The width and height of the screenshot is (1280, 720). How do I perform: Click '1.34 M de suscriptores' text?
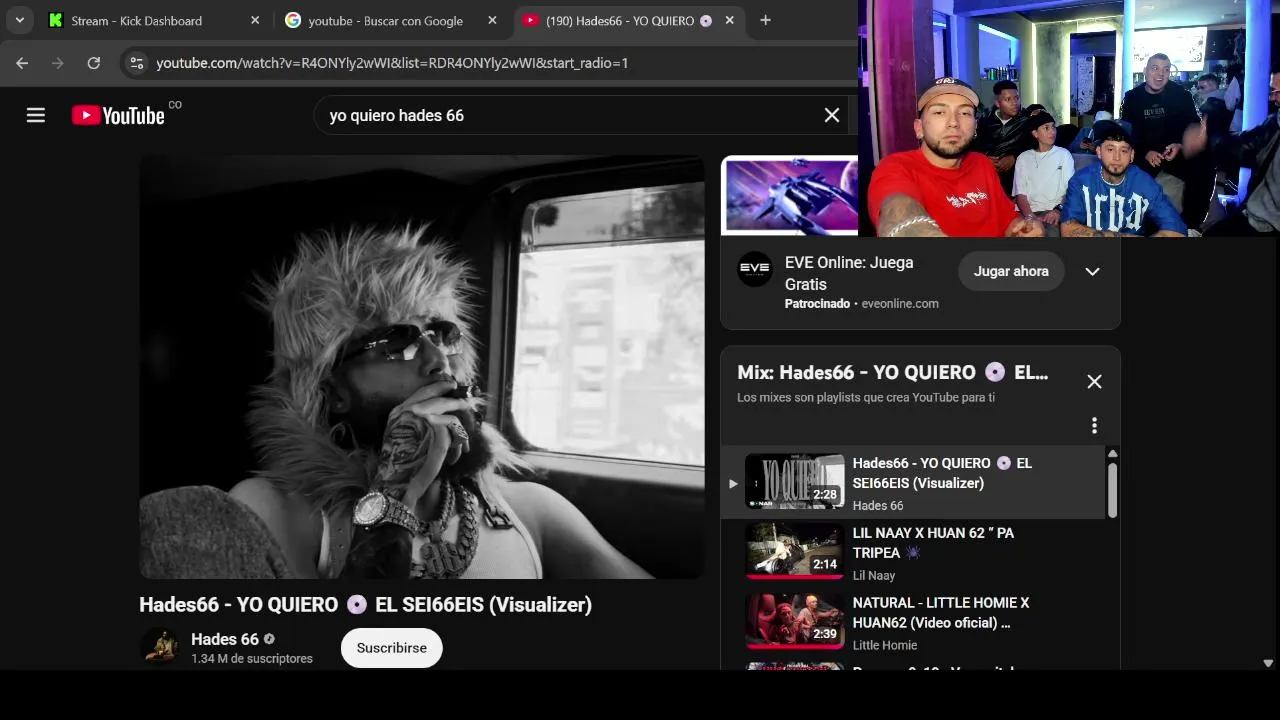pyautogui.click(x=252, y=659)
